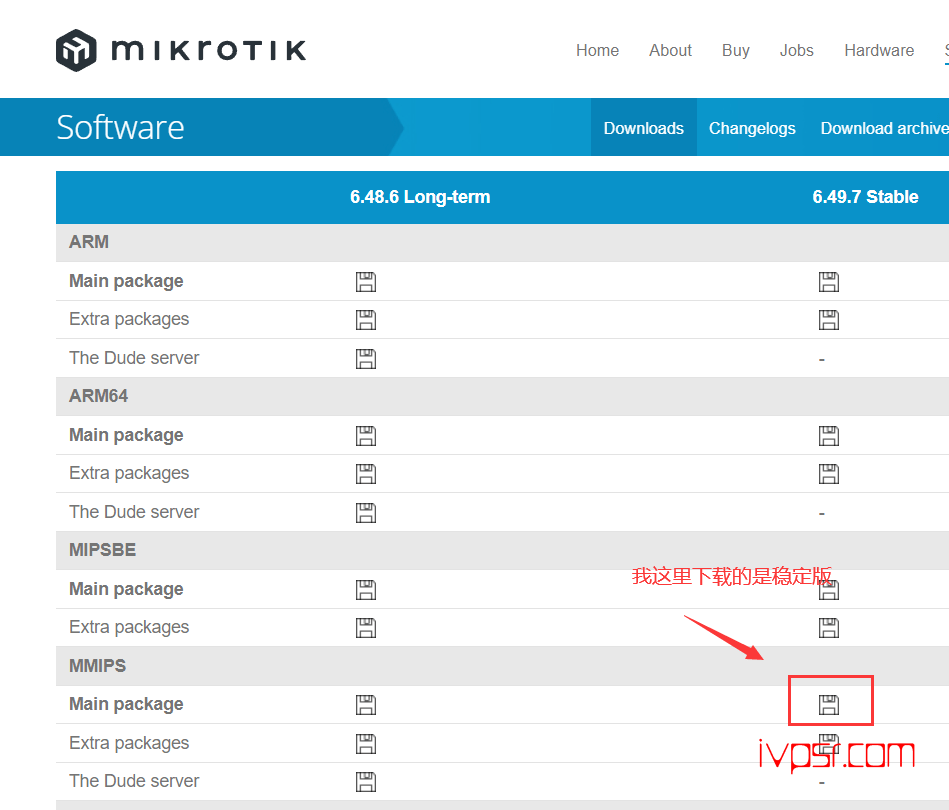Download ARM Main package 6.48.6 Long-term
This screenshot has width=949, height=810.
point(366,282)
